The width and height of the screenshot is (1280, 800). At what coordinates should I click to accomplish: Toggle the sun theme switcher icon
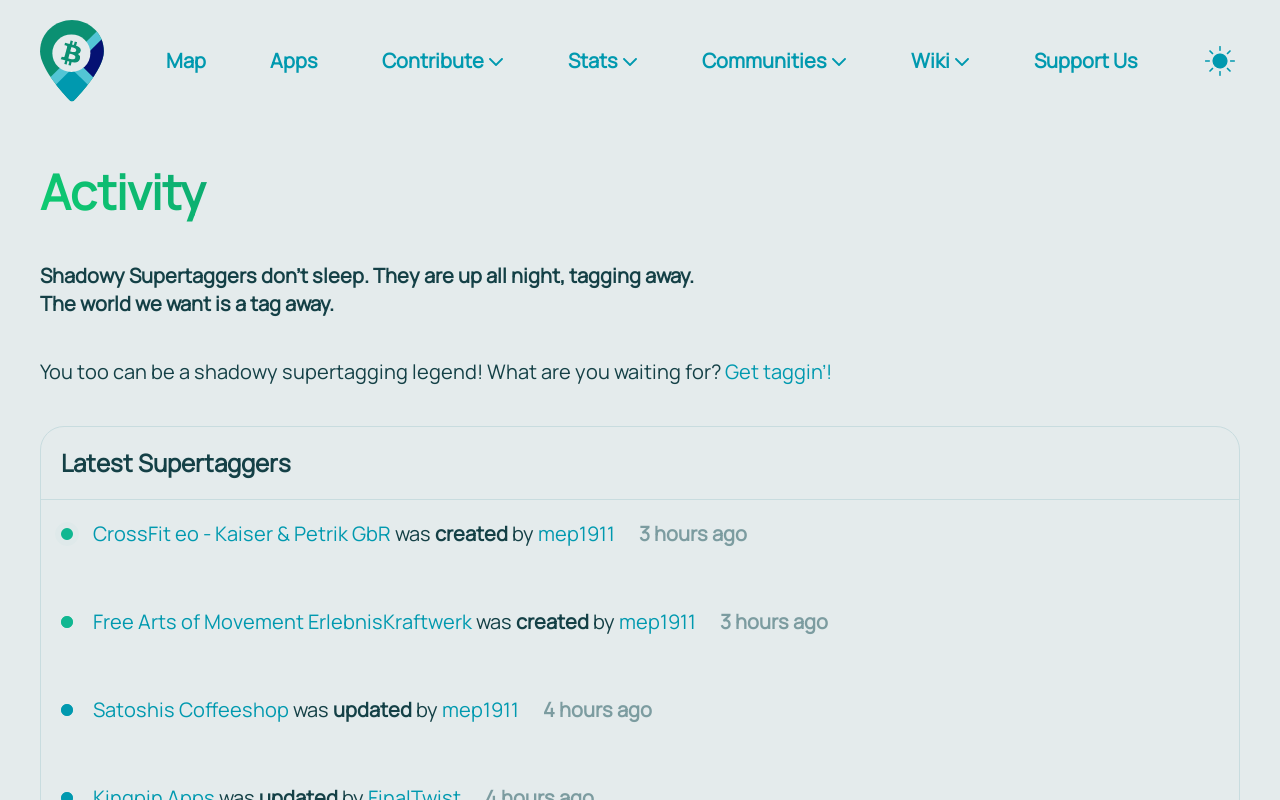[1220, 61]
